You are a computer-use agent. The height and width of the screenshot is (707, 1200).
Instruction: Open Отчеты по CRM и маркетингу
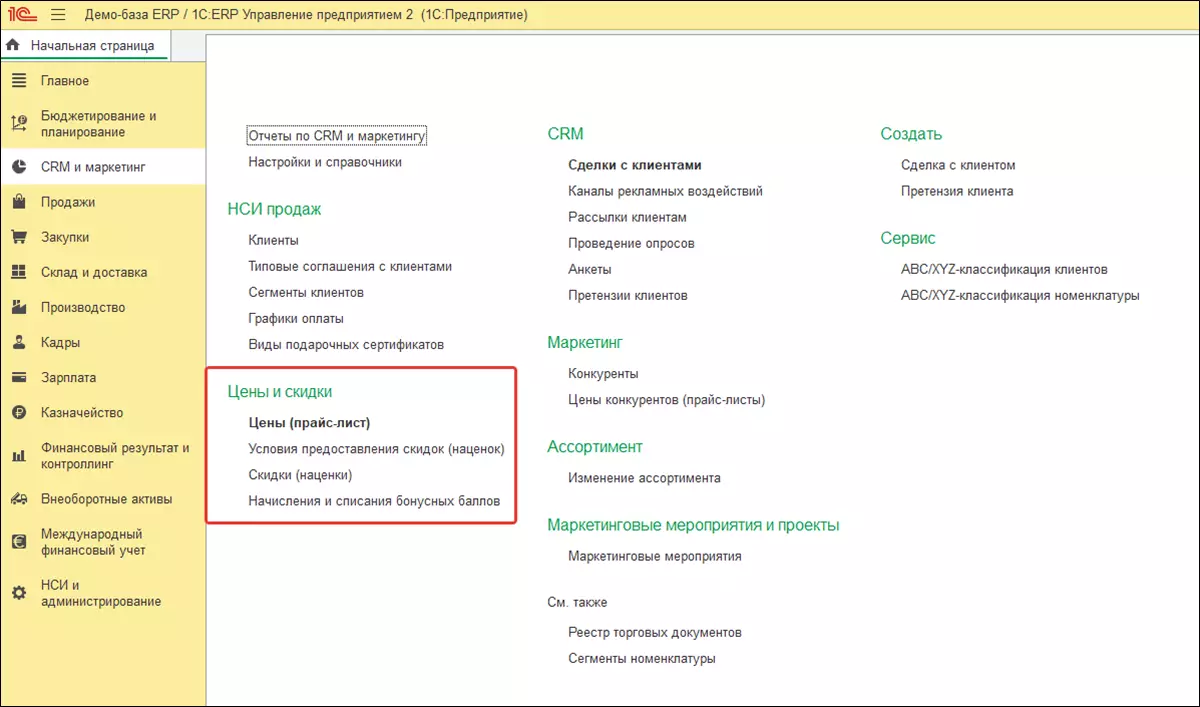point(337,136)
